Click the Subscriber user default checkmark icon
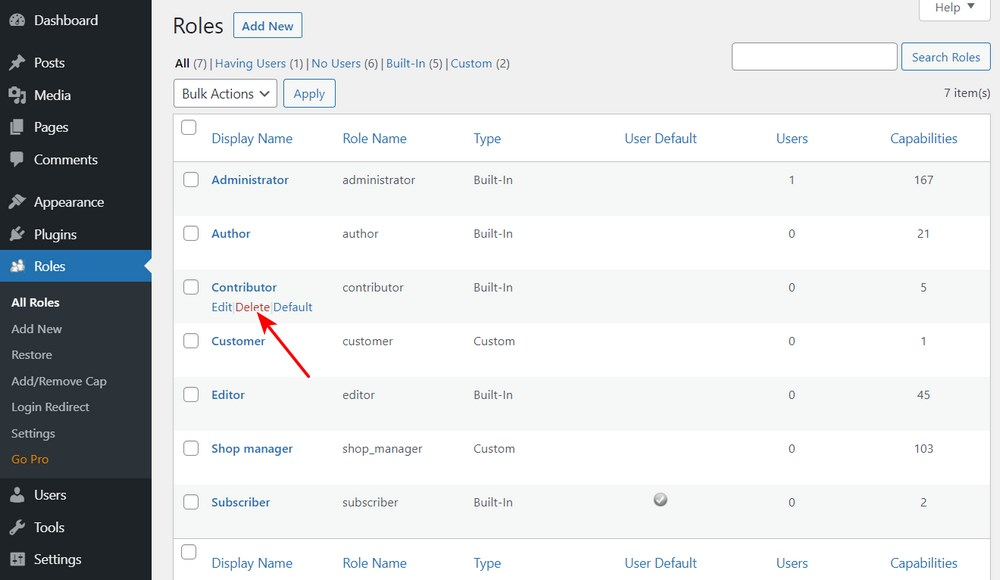This screenshot has height=580, width=1000. pyautogui.click(x=660, y=500)
